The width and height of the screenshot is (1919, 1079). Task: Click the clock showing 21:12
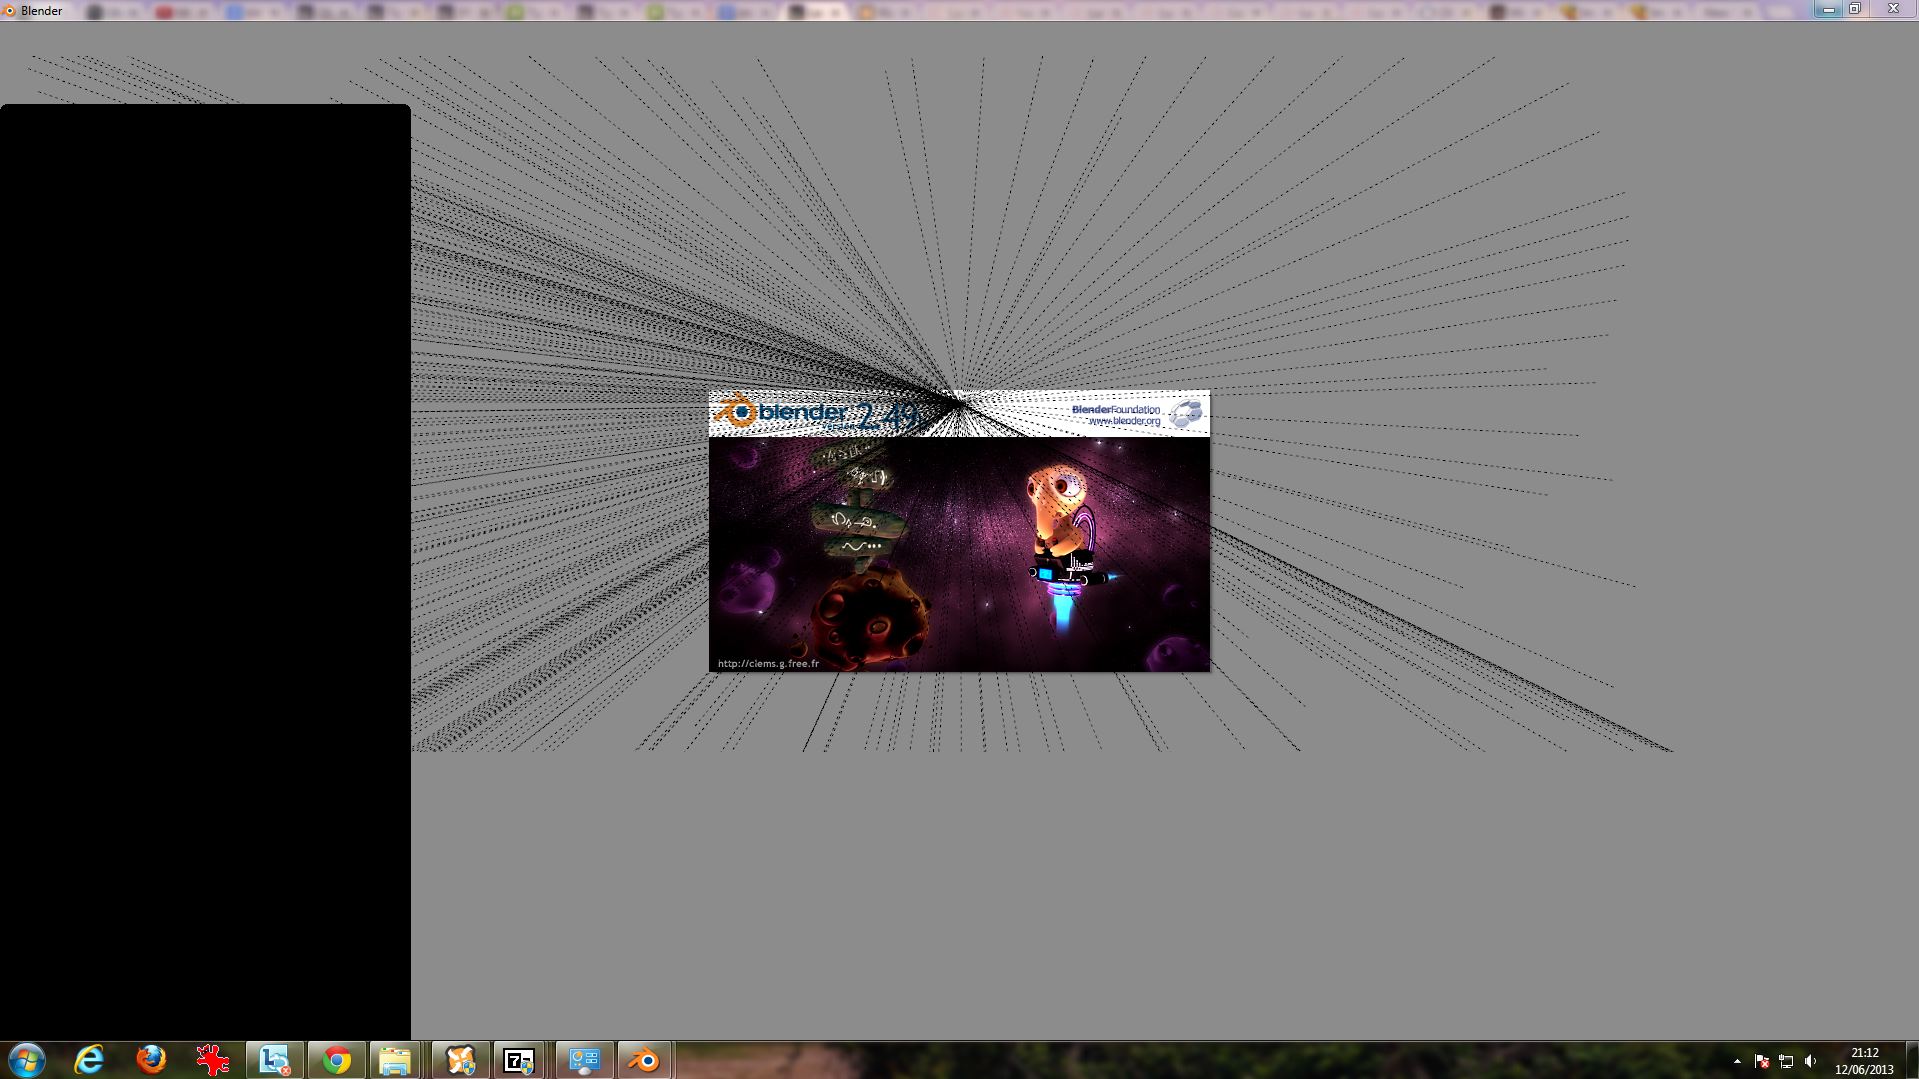[1864, 1060]
